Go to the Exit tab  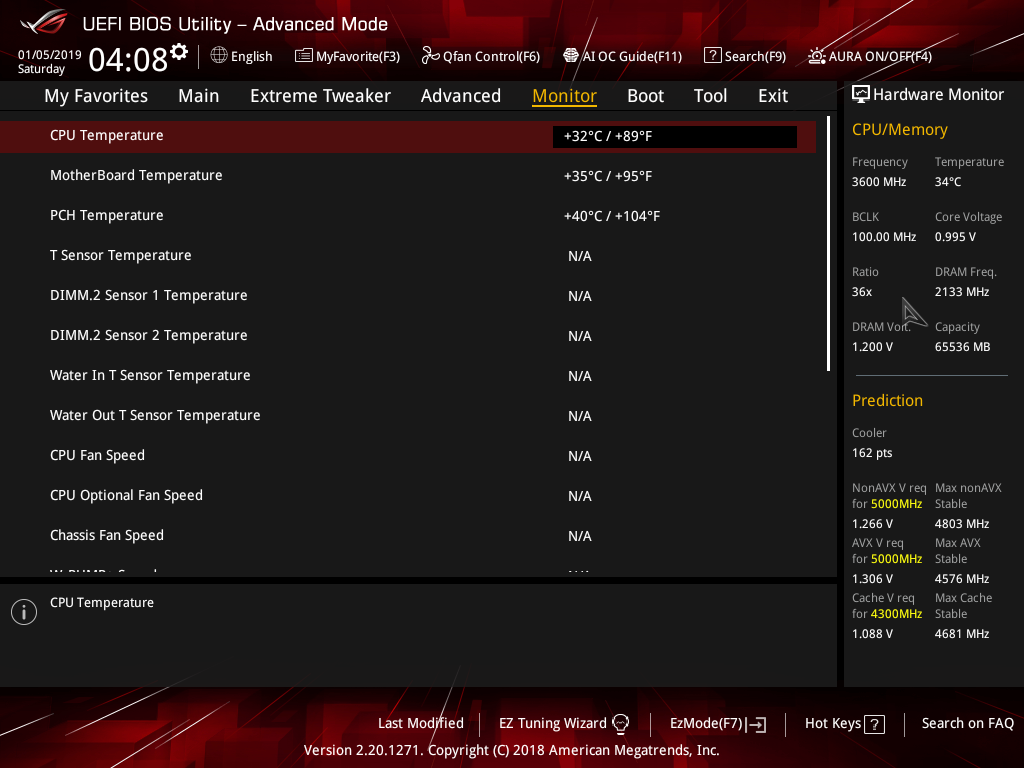pos(772,95)
